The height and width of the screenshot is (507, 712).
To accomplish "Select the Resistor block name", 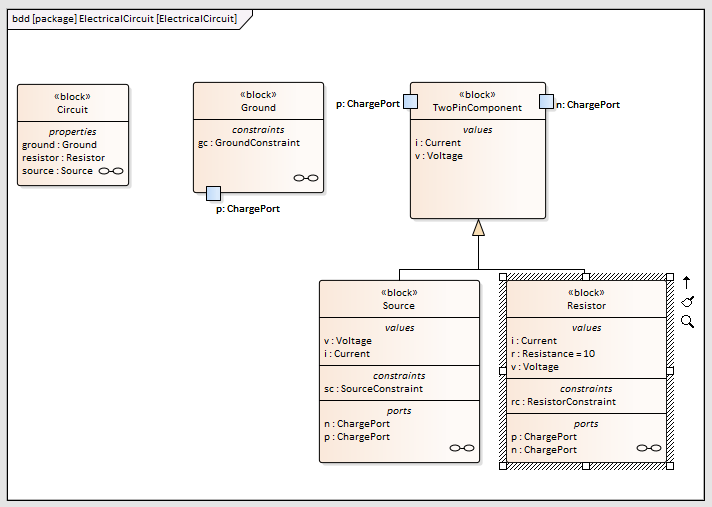I will [x=586, y=306].
